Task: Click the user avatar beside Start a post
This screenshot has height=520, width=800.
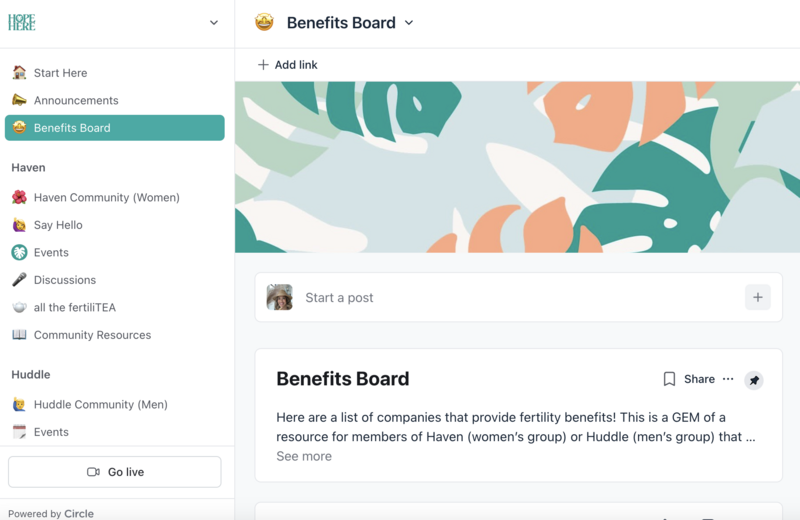Action: click(280, 297)
